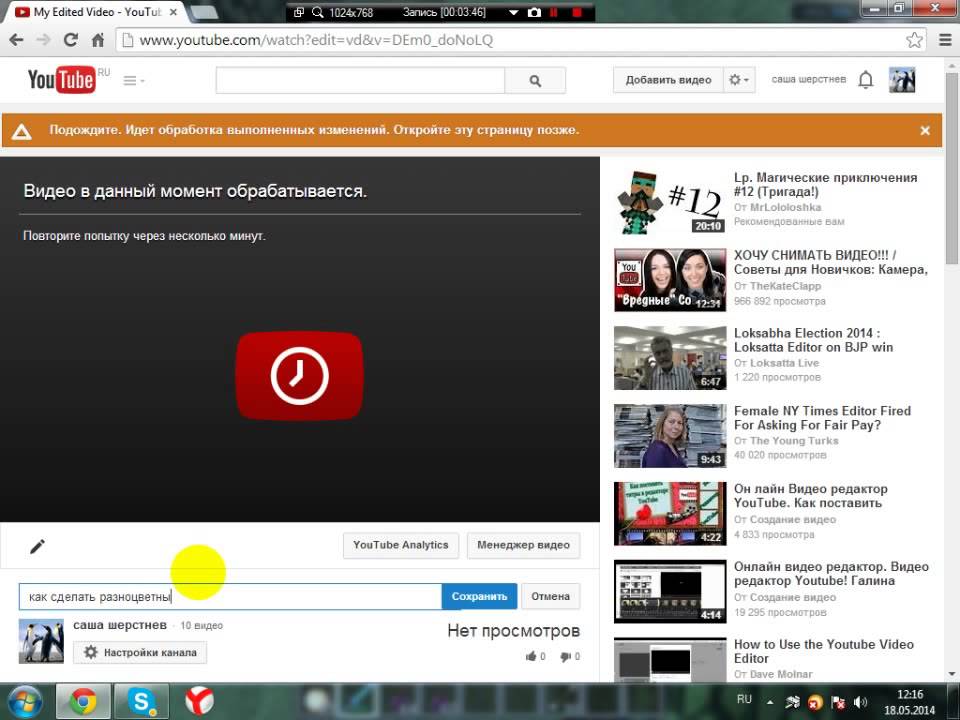This screenshot has width=960, height=720.
Task: Open YouTube Analytics
Action: [x=400, y=545]
